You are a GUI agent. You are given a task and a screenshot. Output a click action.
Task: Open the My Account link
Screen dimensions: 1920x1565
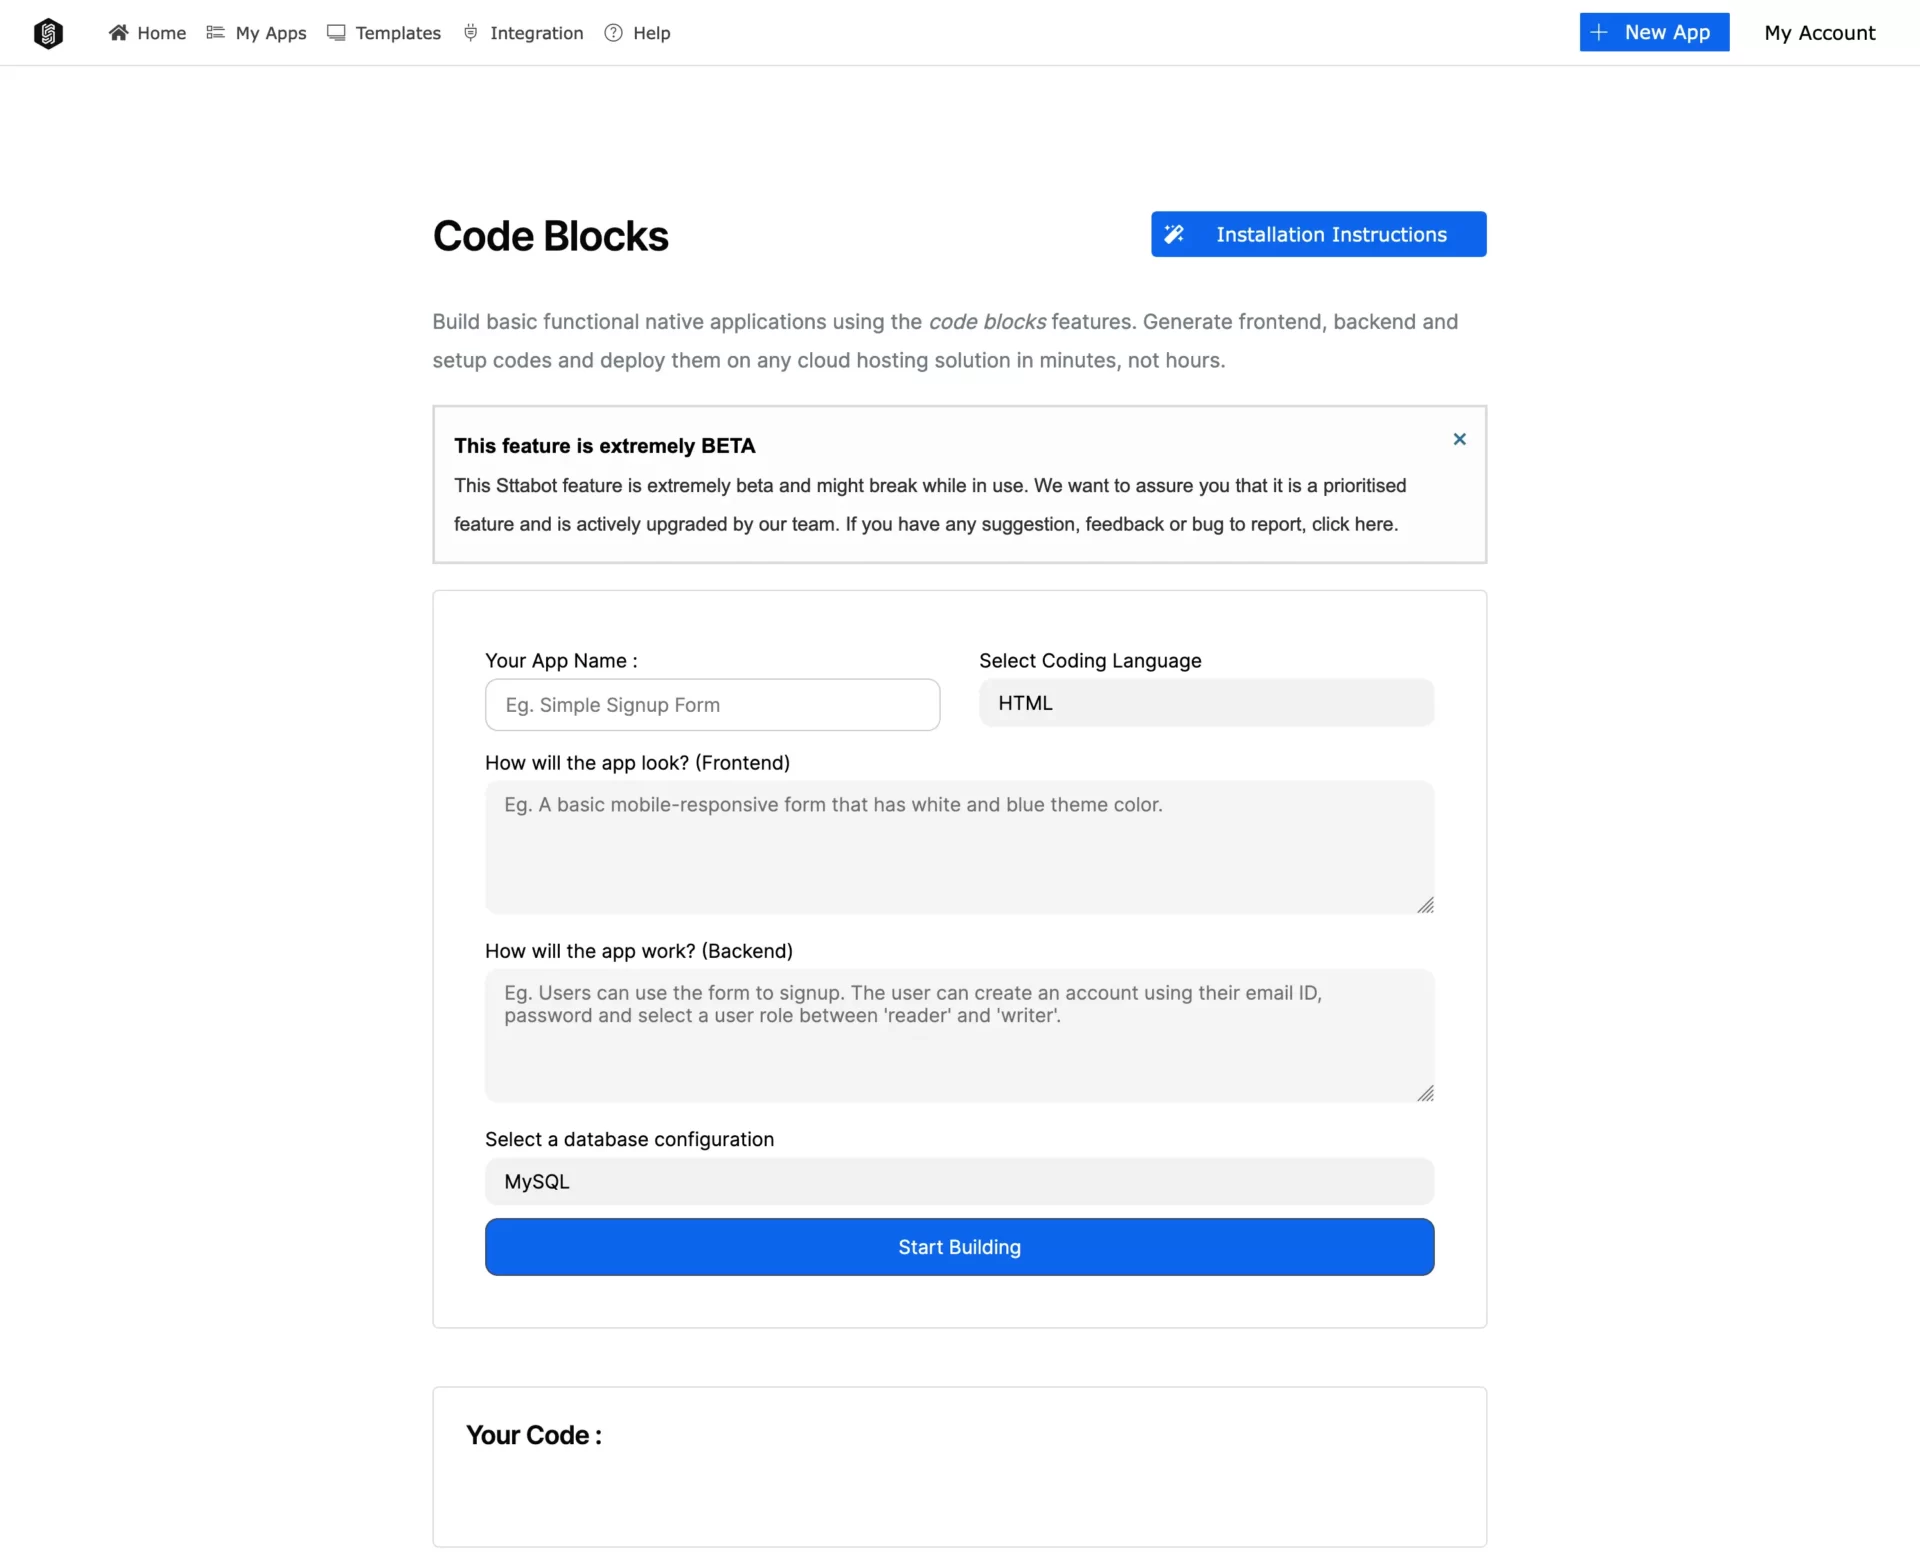click(1819, 33)
